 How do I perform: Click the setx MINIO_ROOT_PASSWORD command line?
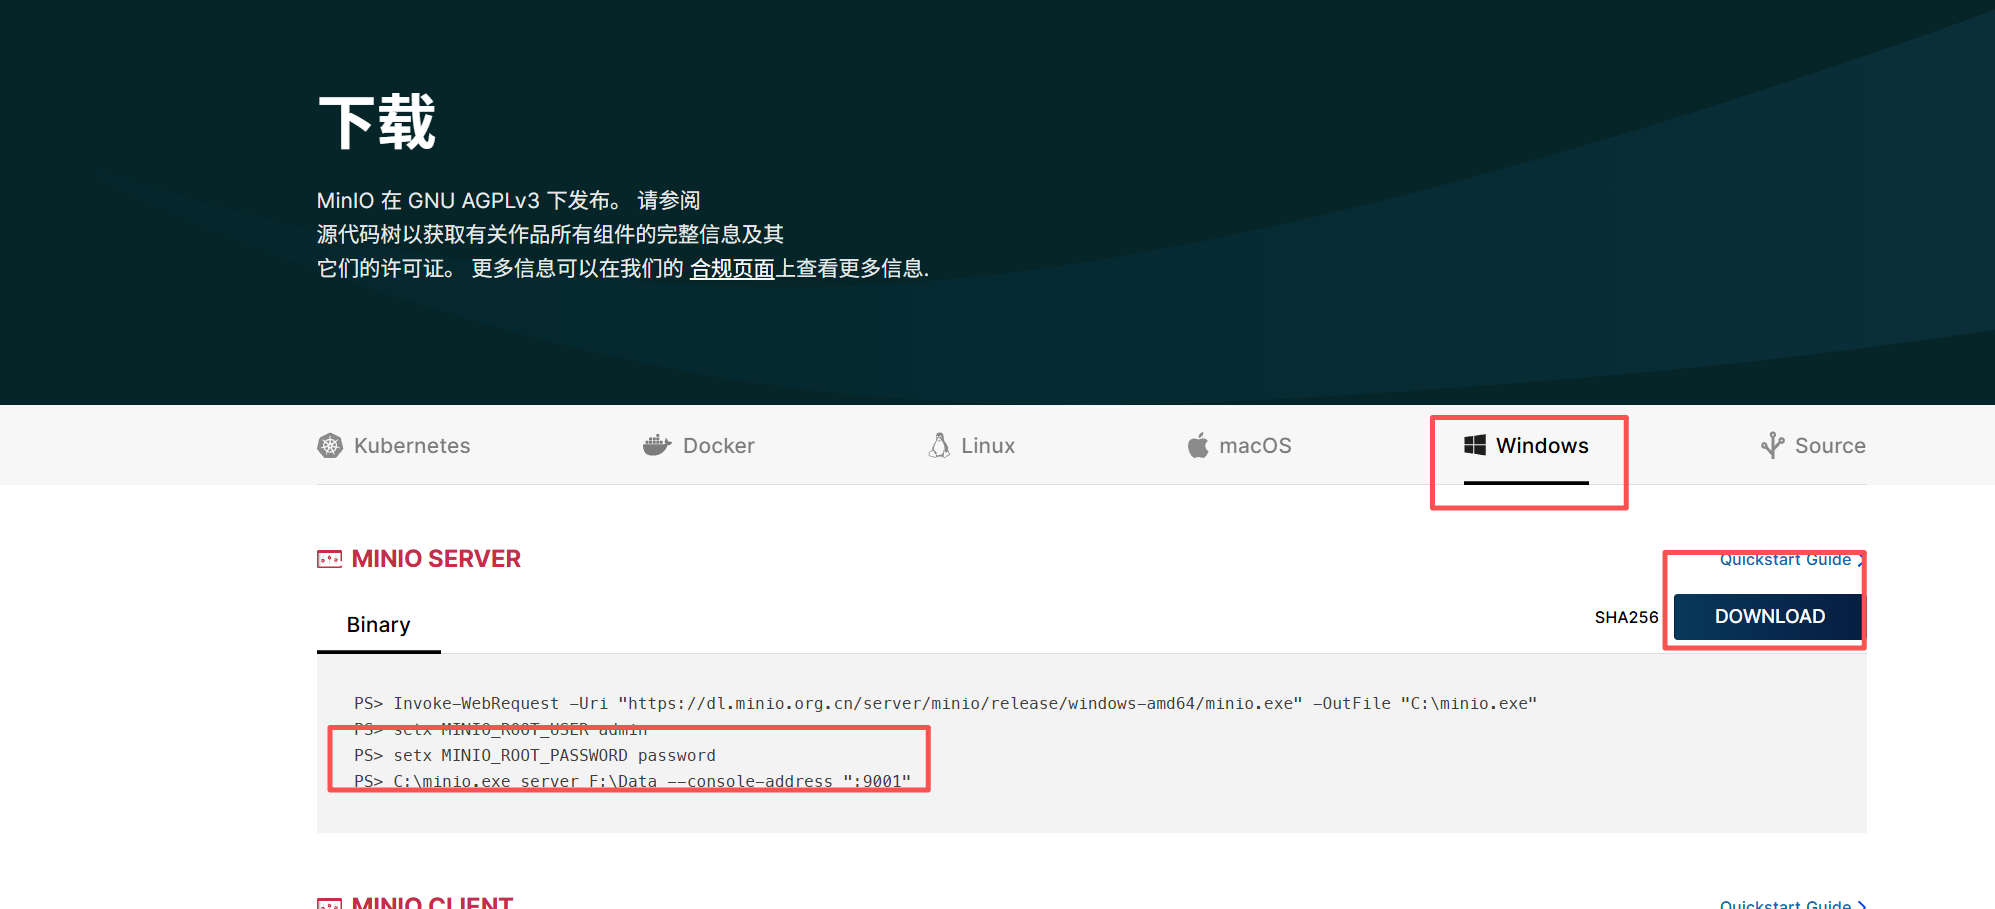pyautogui.click(x=535, y=756)
